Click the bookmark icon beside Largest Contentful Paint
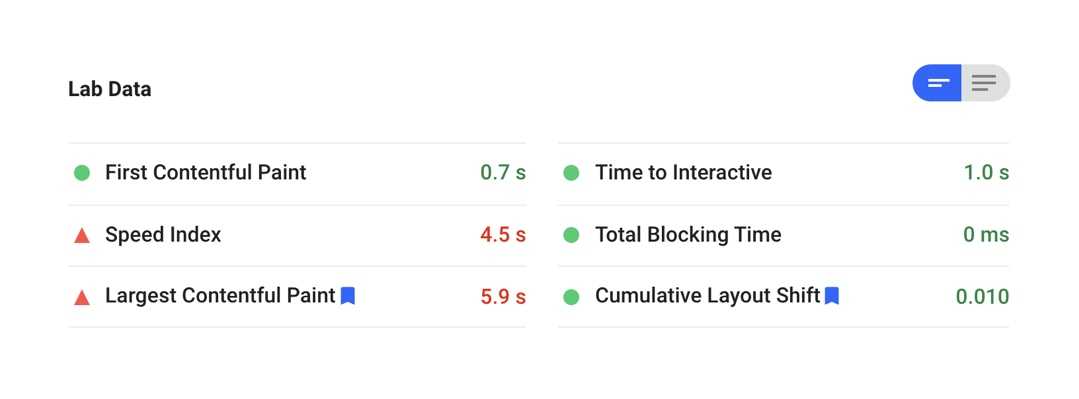 (348, 296)
